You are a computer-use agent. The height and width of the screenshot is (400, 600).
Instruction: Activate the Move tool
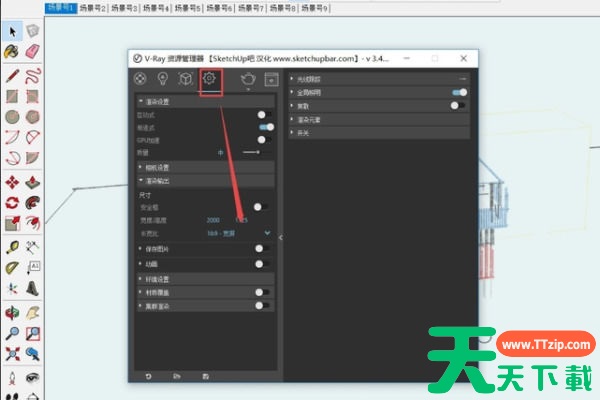pyautogui.click(x=12, y=182)
